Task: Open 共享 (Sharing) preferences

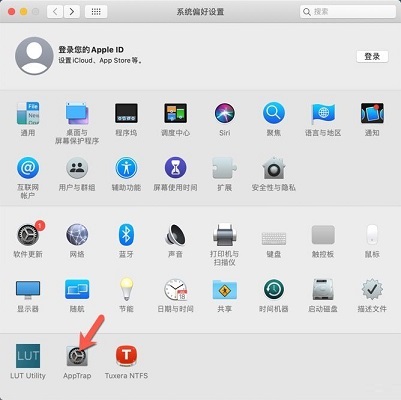Action: pos(225,289)
